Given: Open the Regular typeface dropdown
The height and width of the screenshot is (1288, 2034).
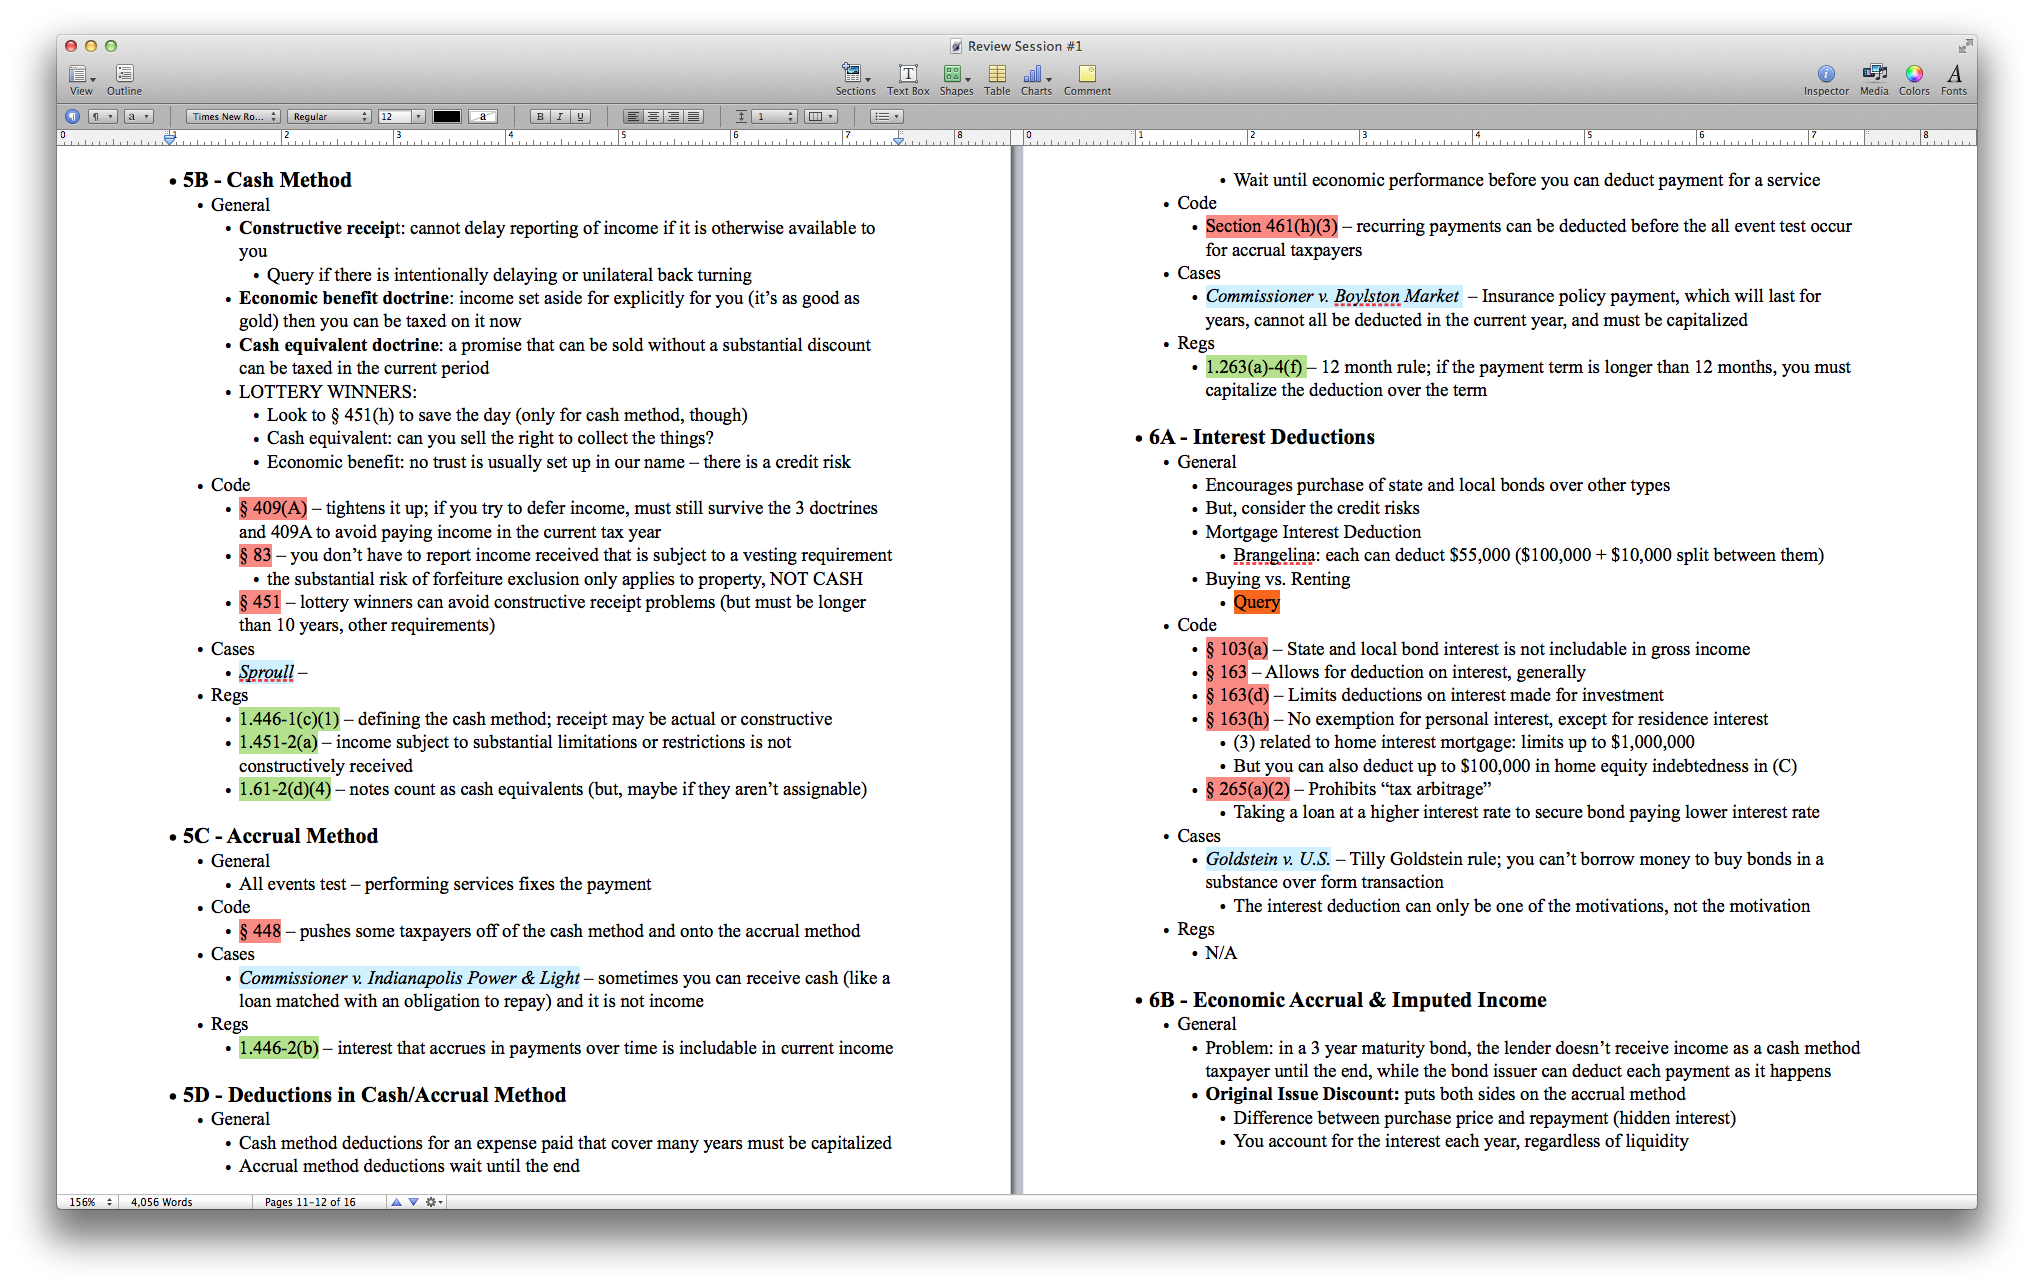Looking at the screenshot, I should (x=329, y=117).
